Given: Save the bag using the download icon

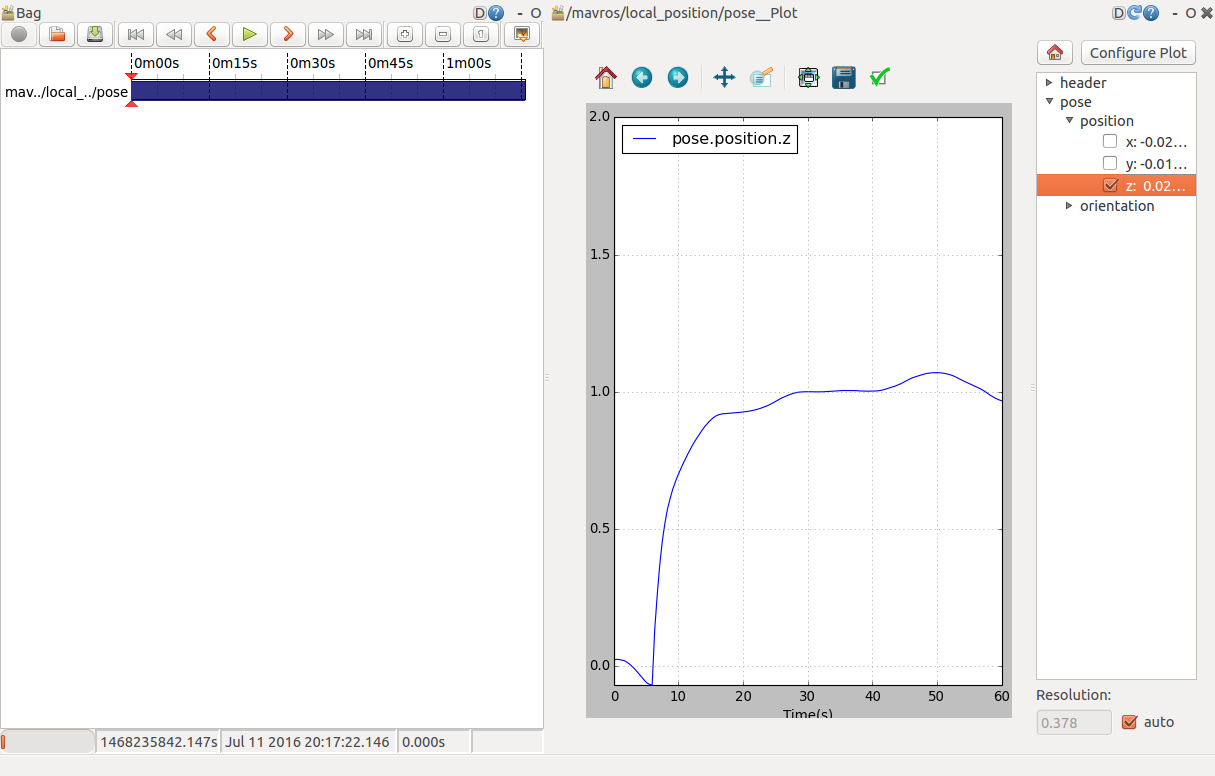Looking at the screenshot, I should [x=95, y=34].
